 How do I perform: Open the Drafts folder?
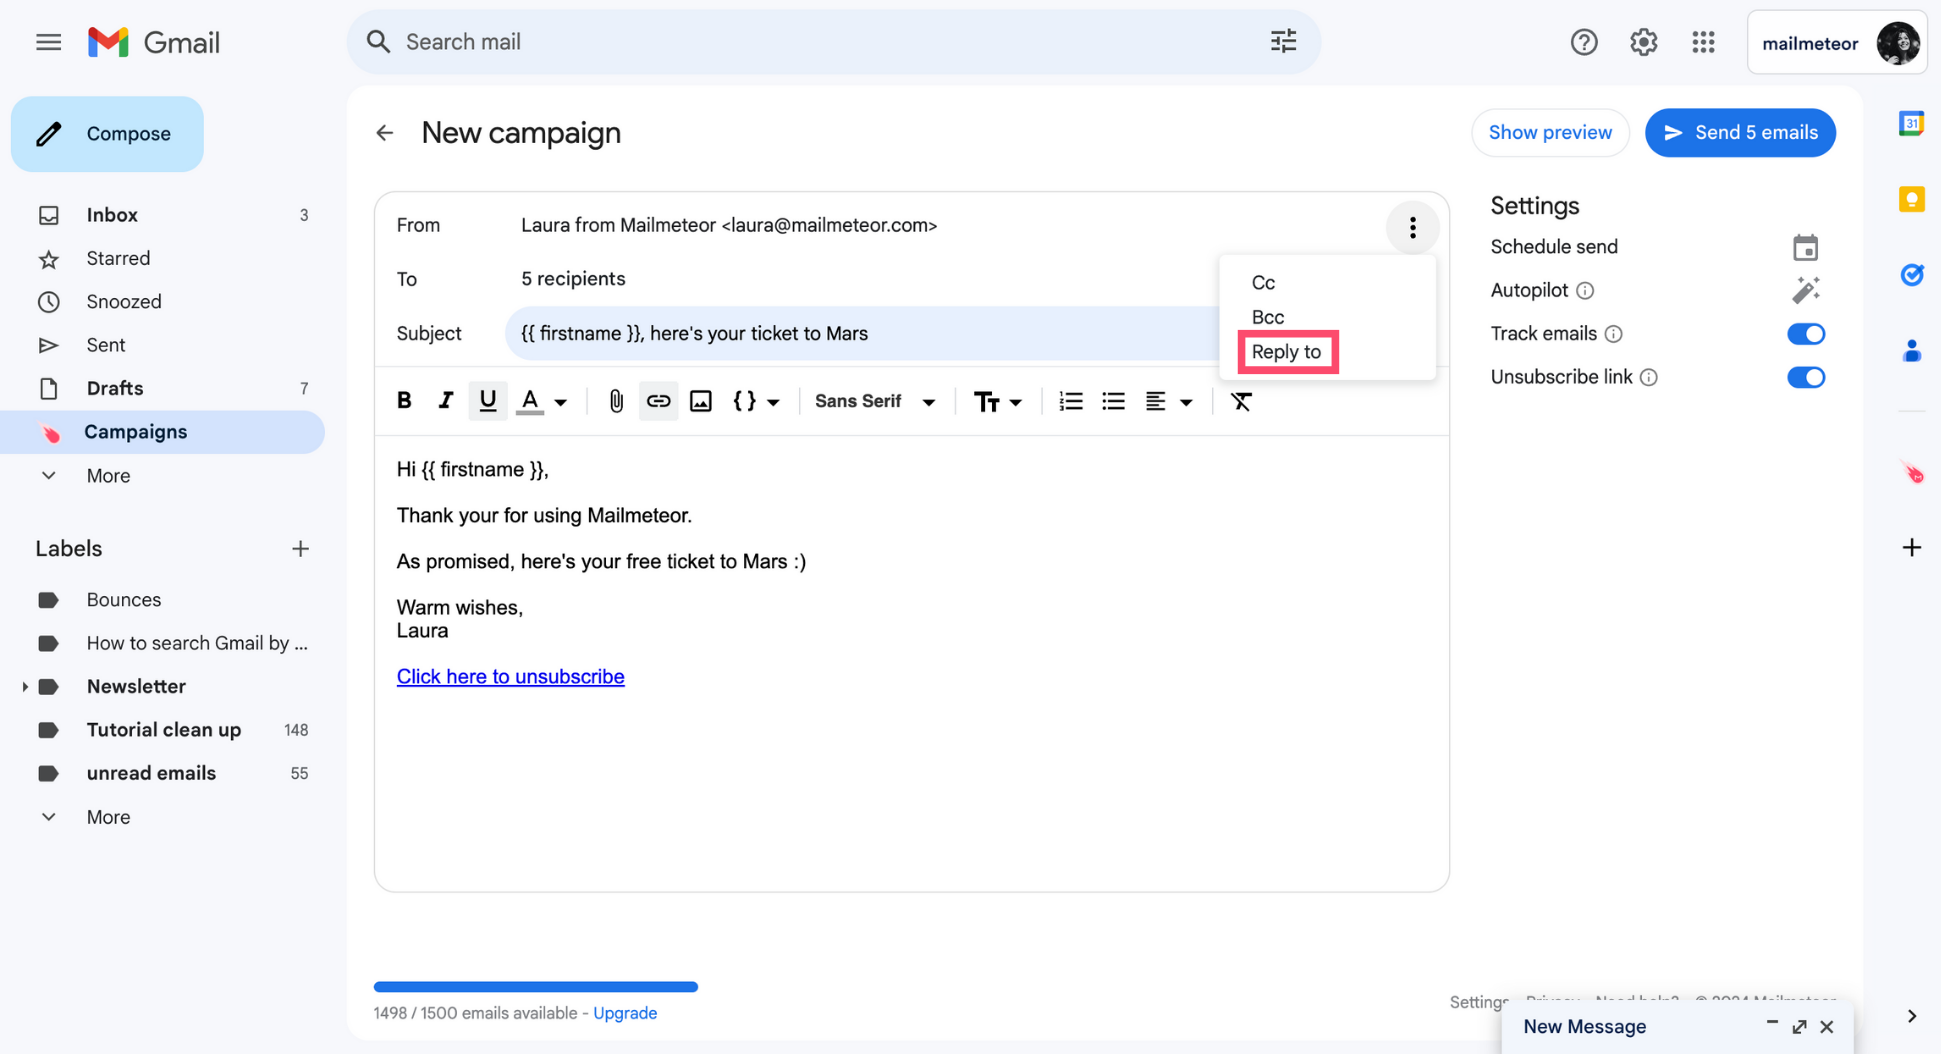click(x=162, y=388)
